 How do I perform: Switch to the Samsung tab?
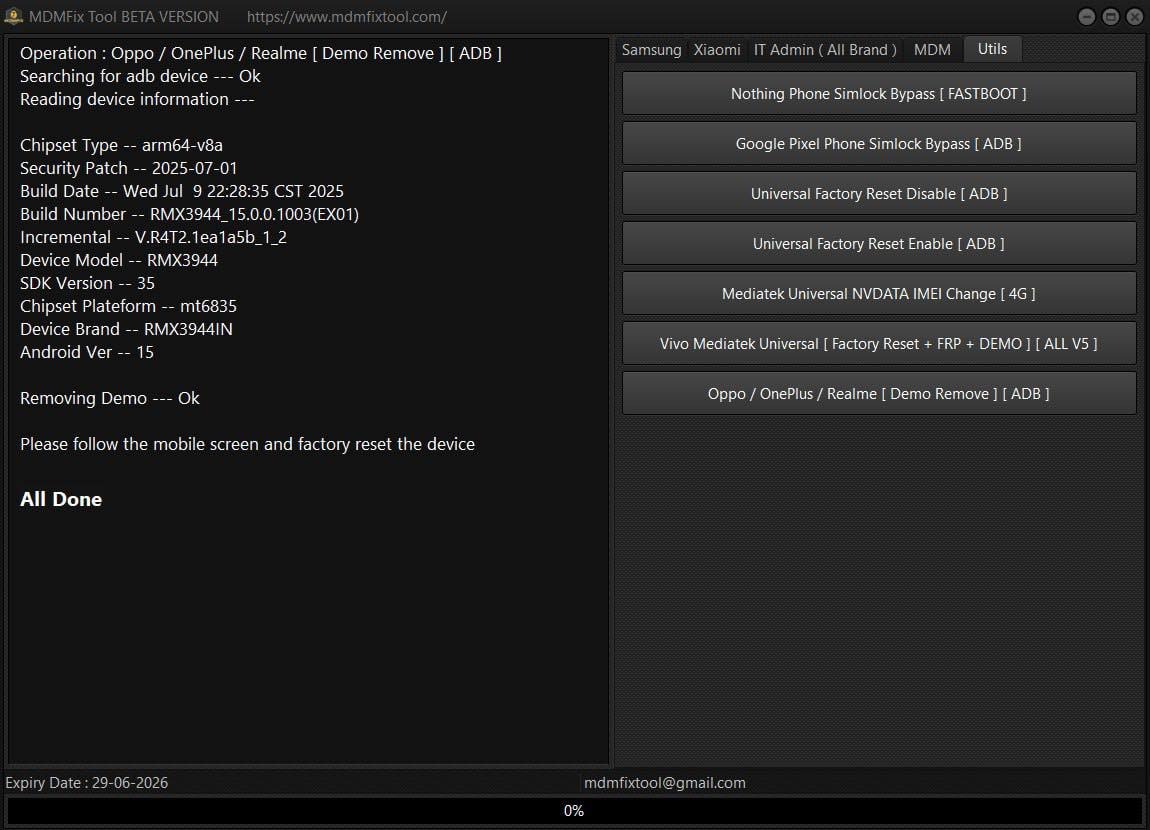point(651,50)
